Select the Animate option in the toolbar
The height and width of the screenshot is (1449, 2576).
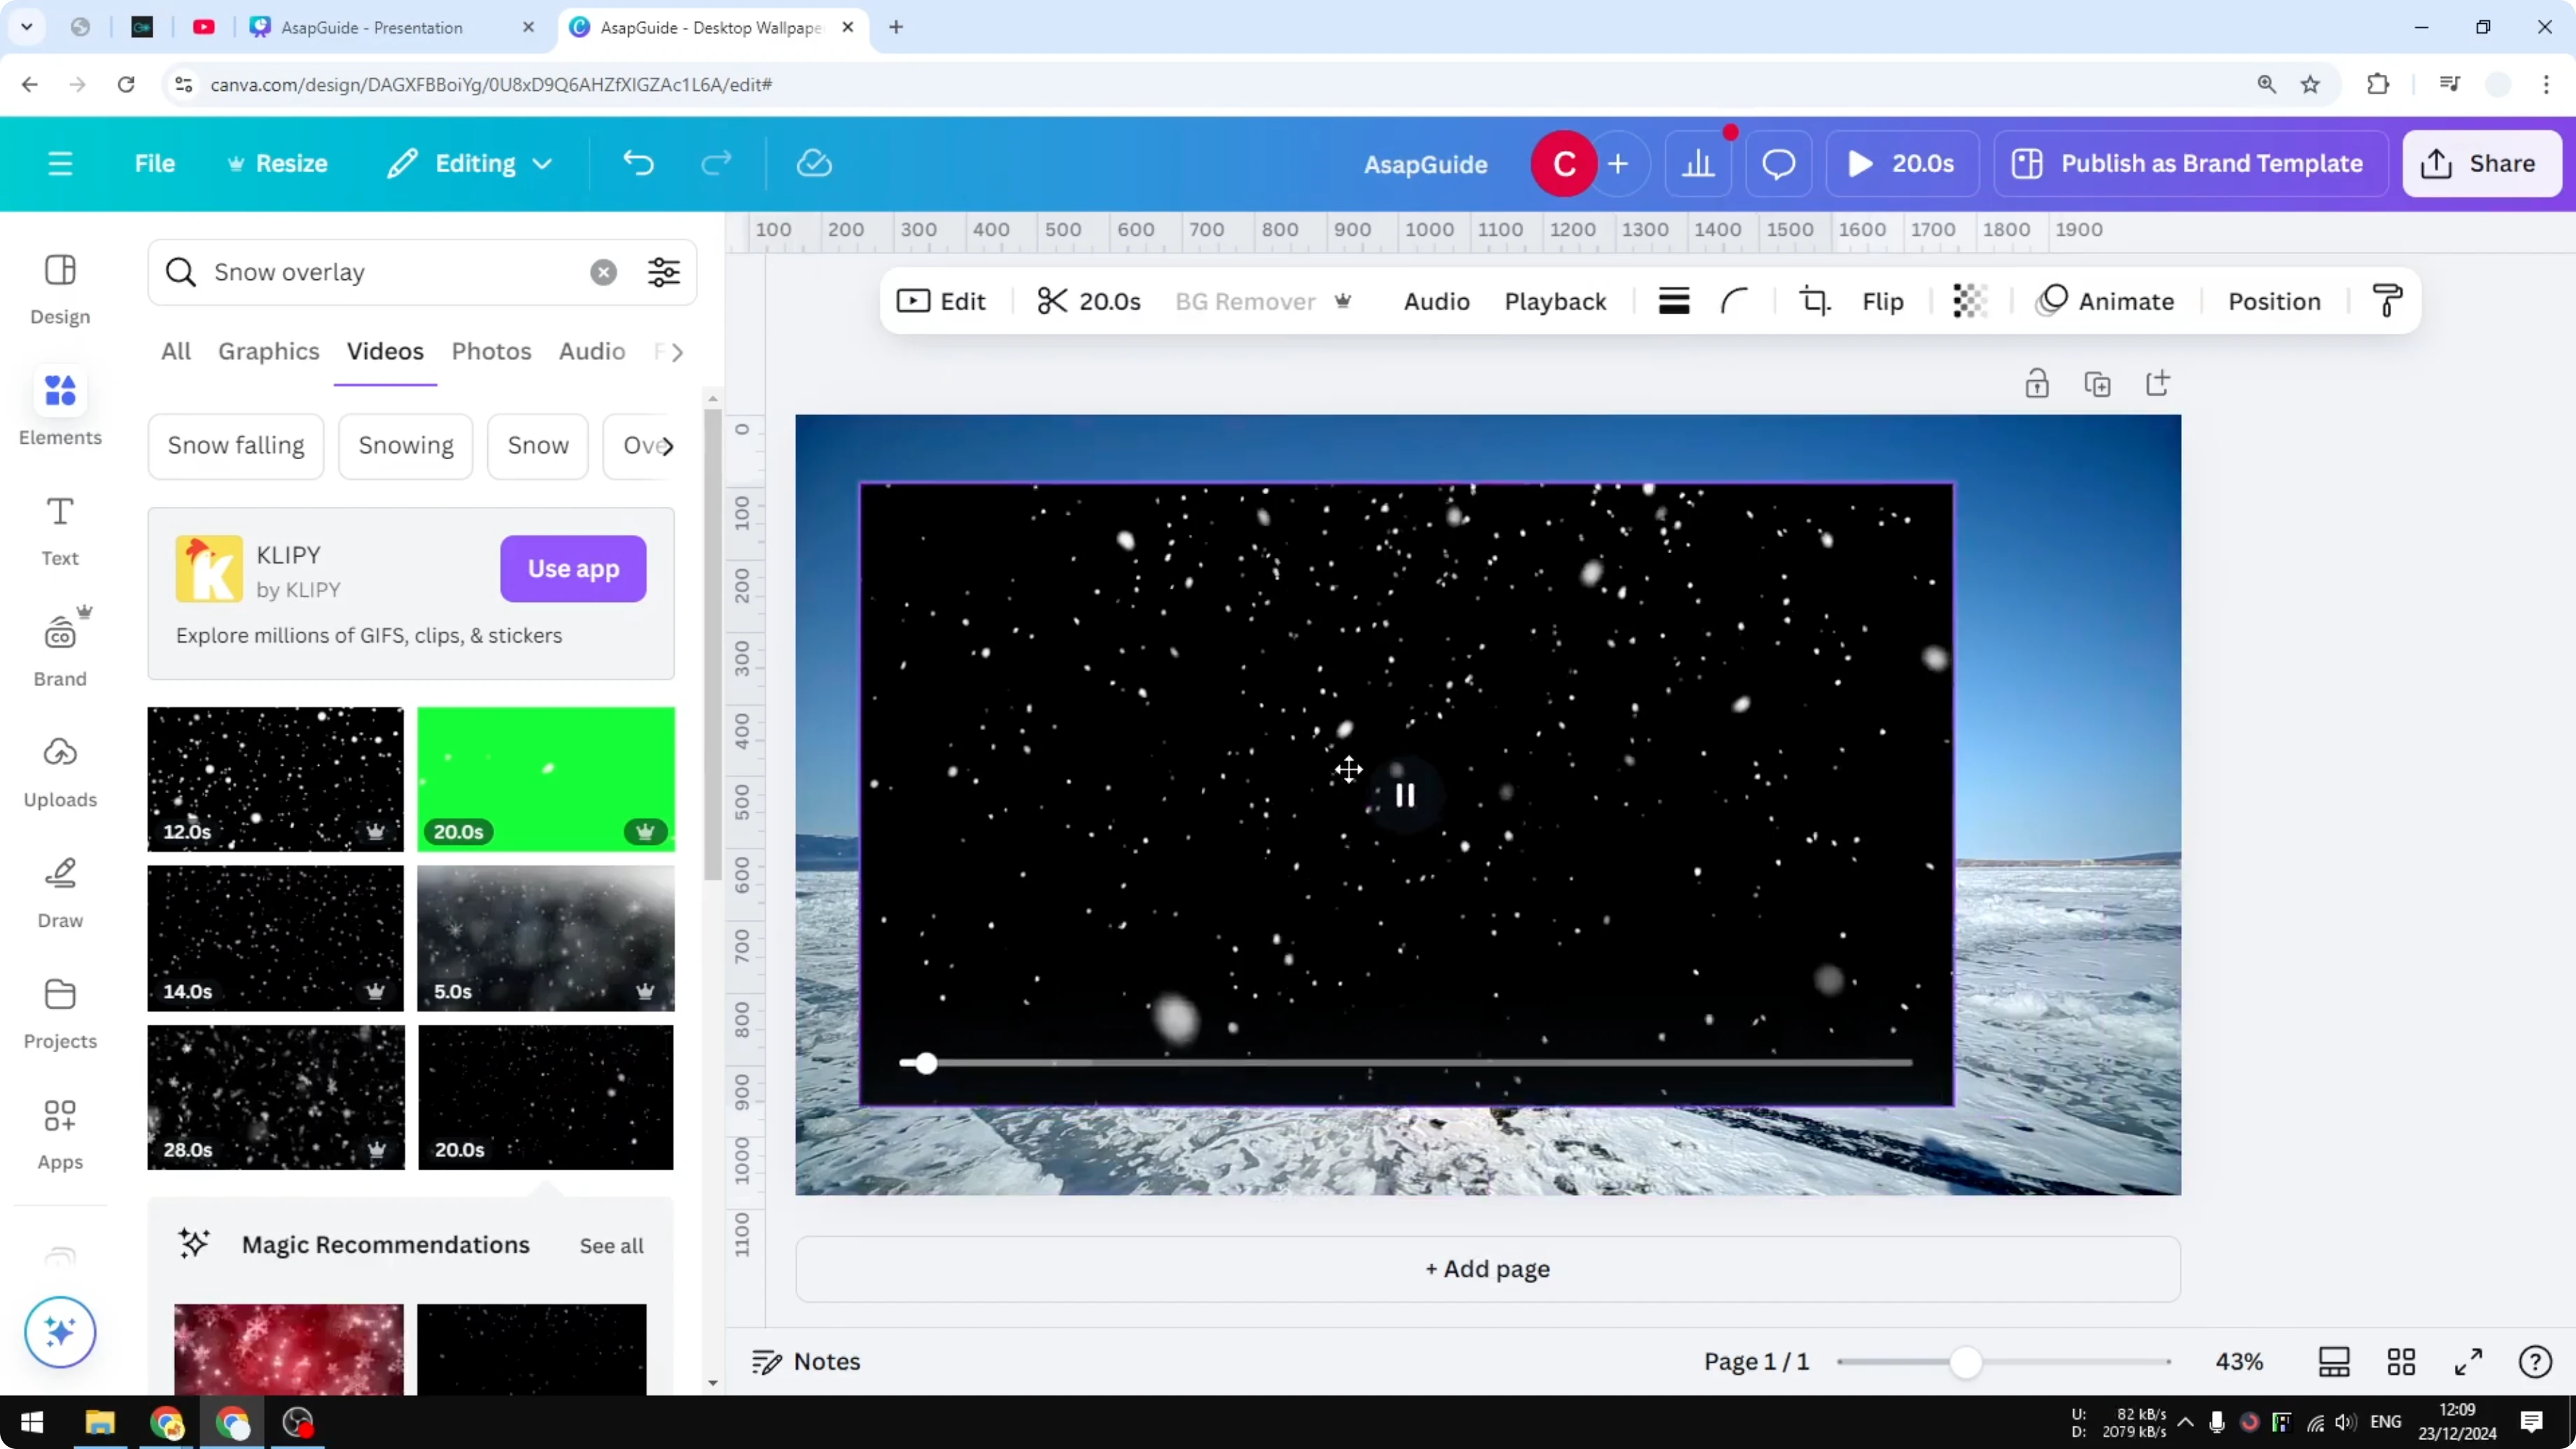pos(2105,300)
